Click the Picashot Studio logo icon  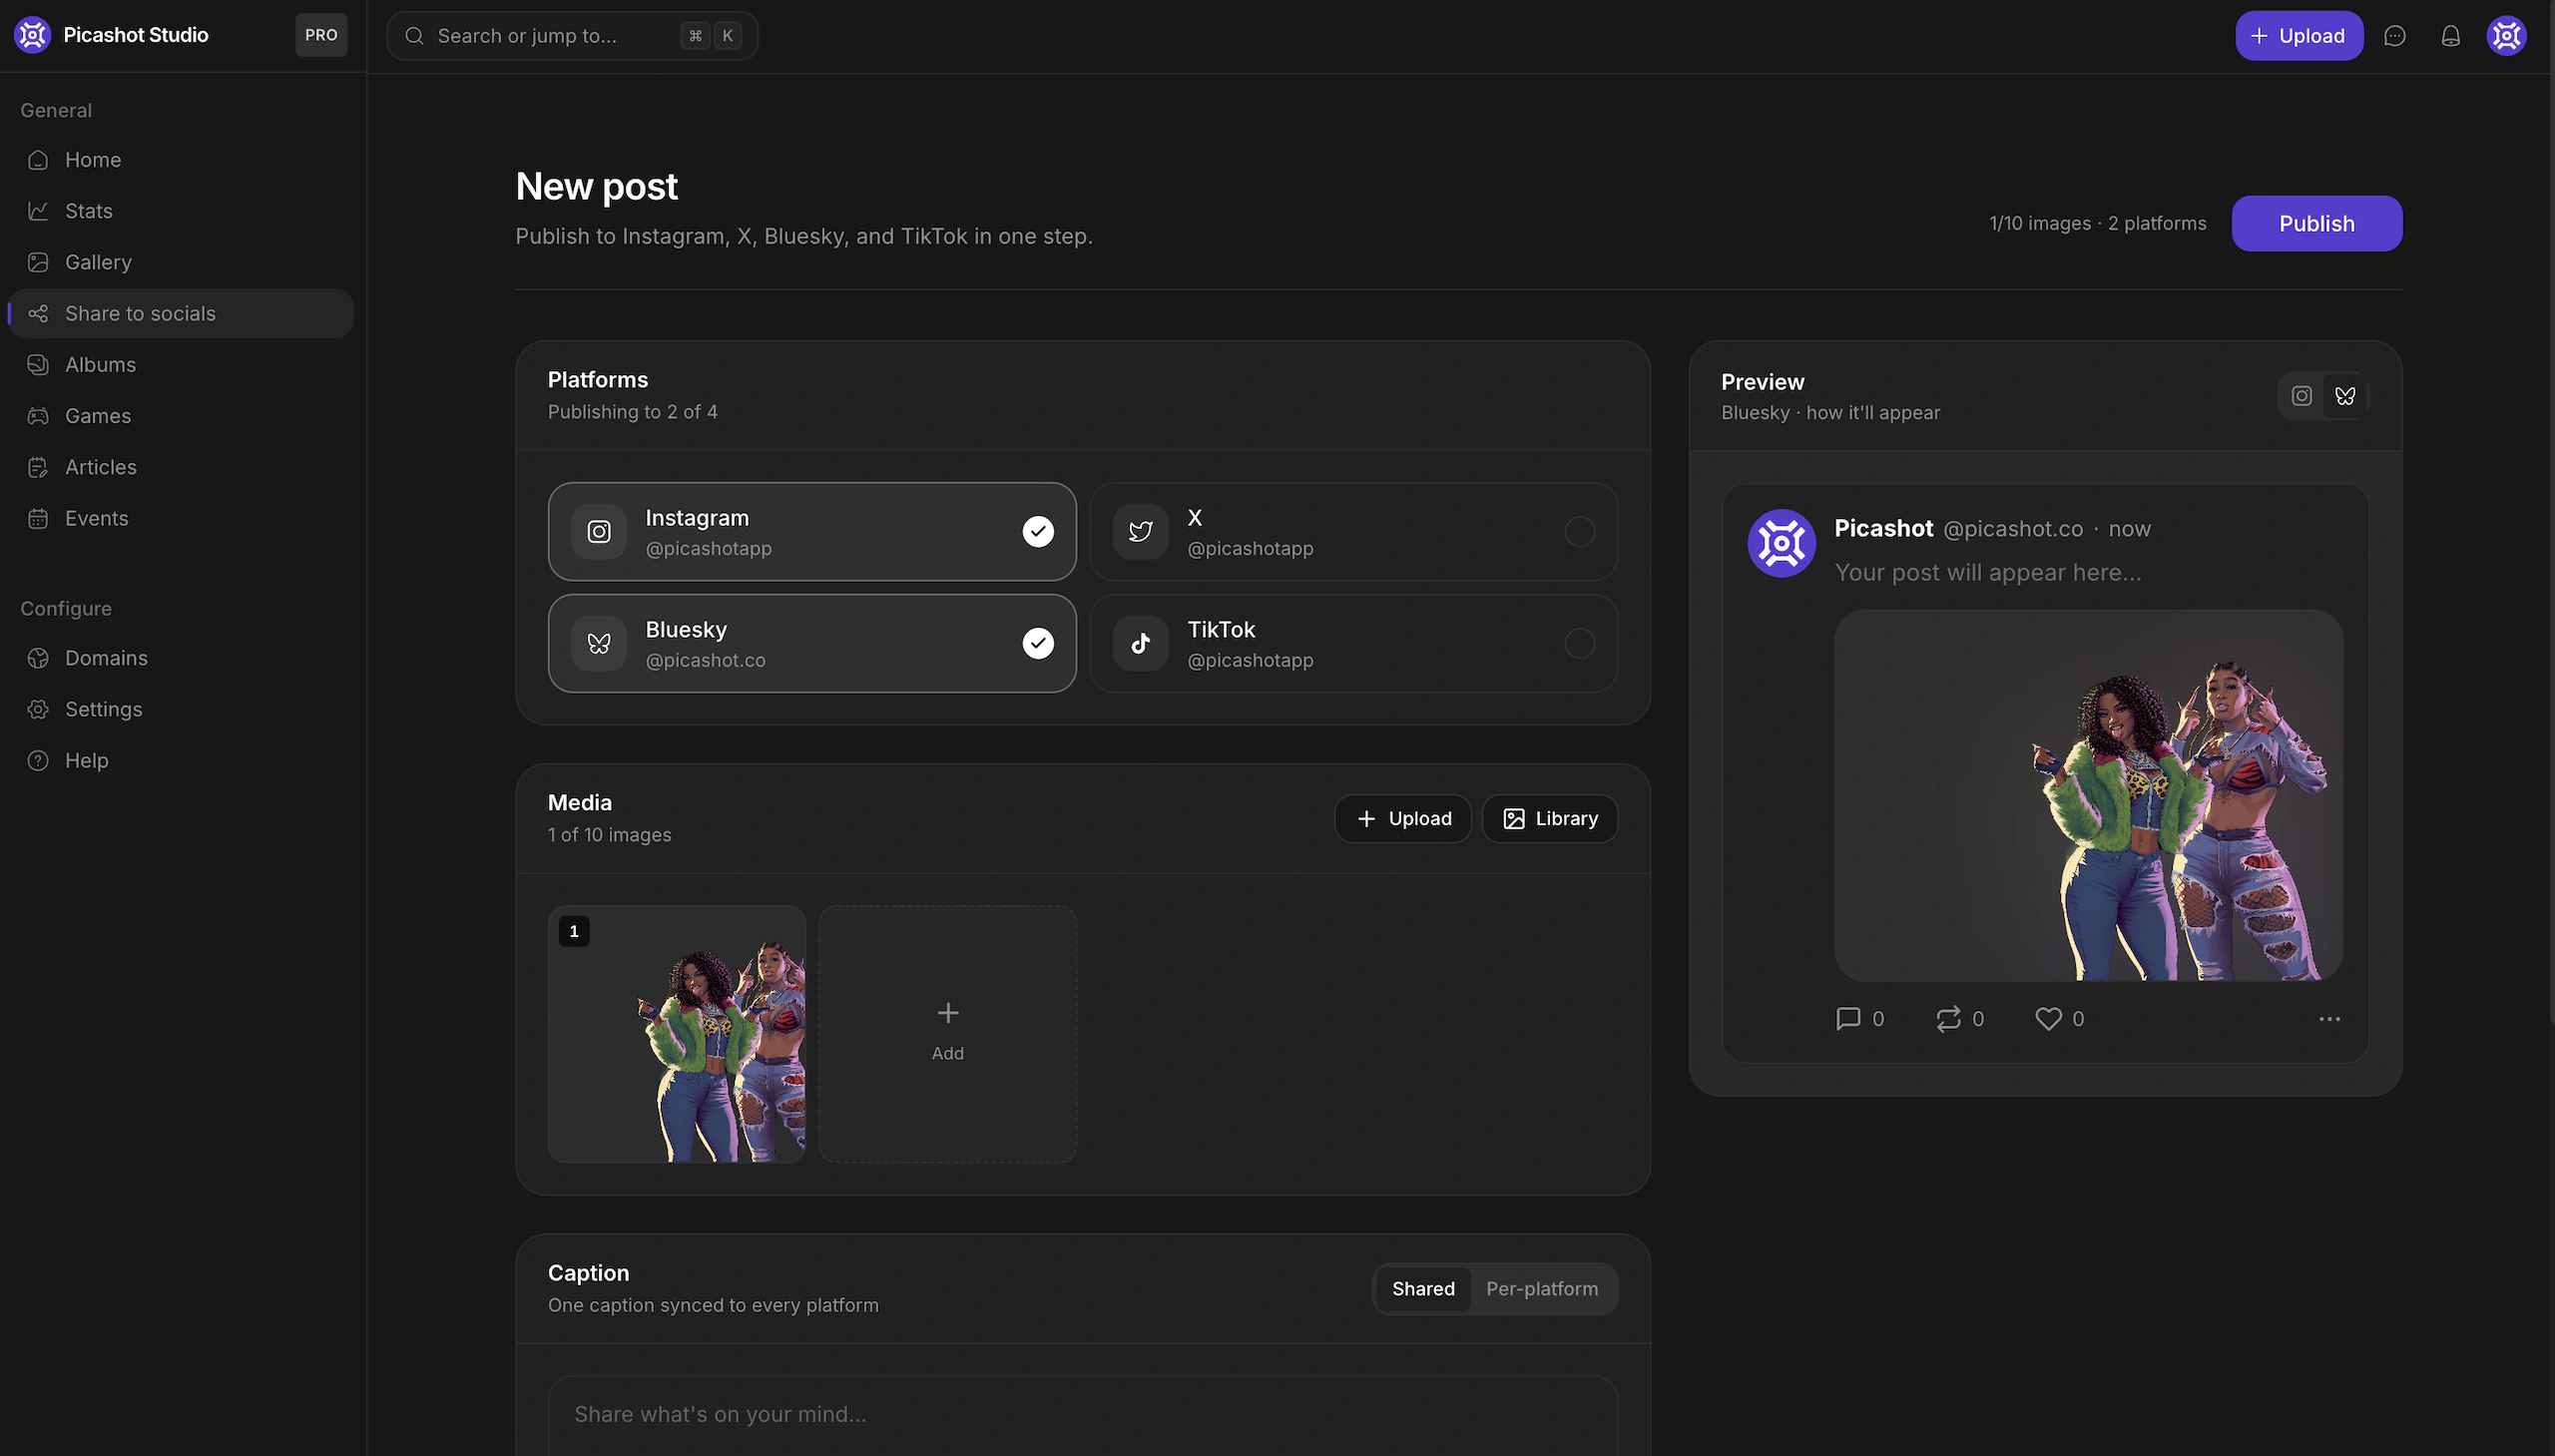(32, 35)
